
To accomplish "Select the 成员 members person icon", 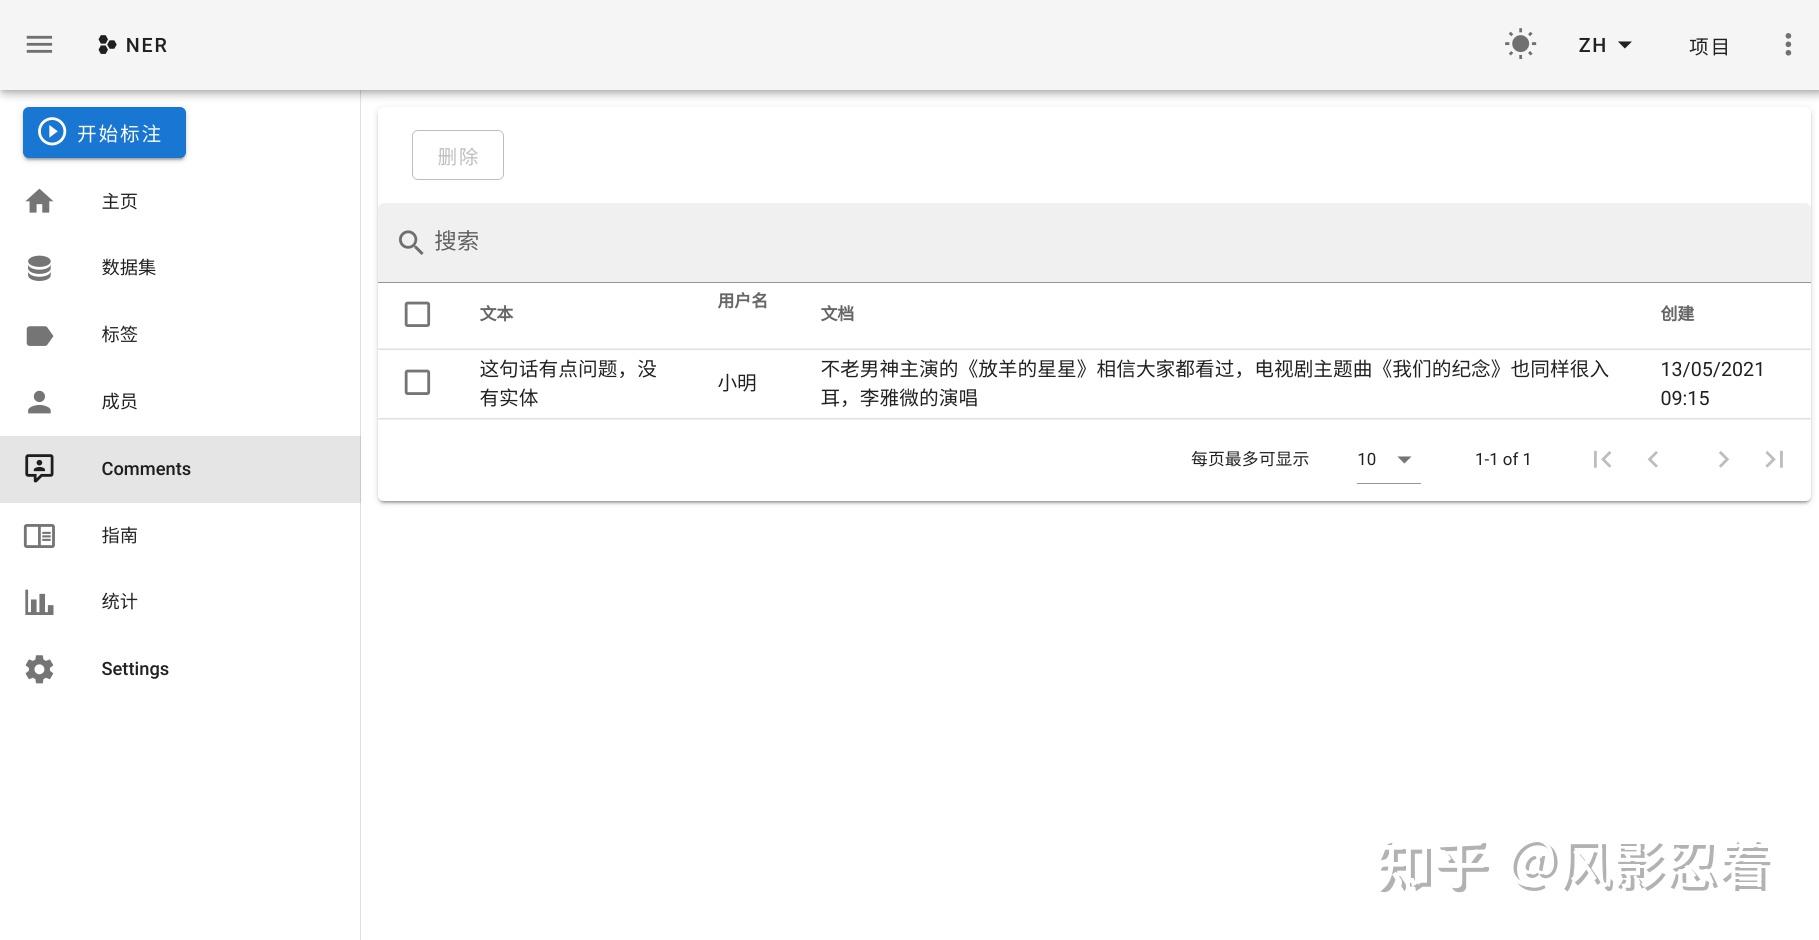I will click(39, 401).
